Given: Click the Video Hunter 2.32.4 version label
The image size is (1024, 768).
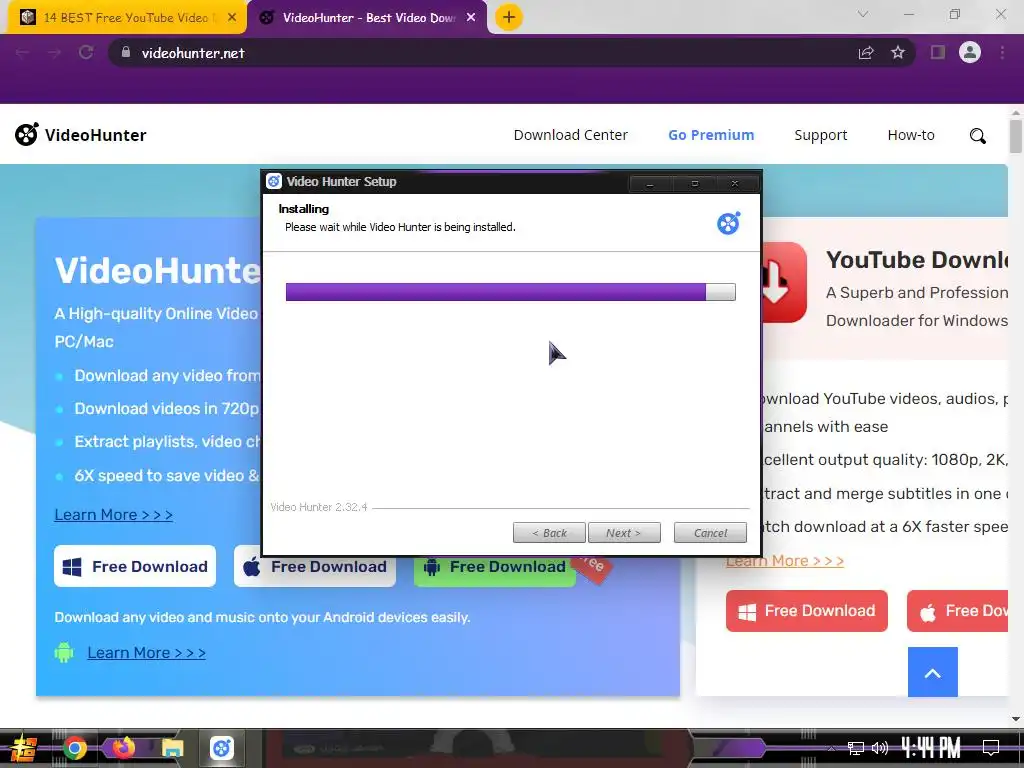Looking at the screenshot, I should tap(319, 507).
